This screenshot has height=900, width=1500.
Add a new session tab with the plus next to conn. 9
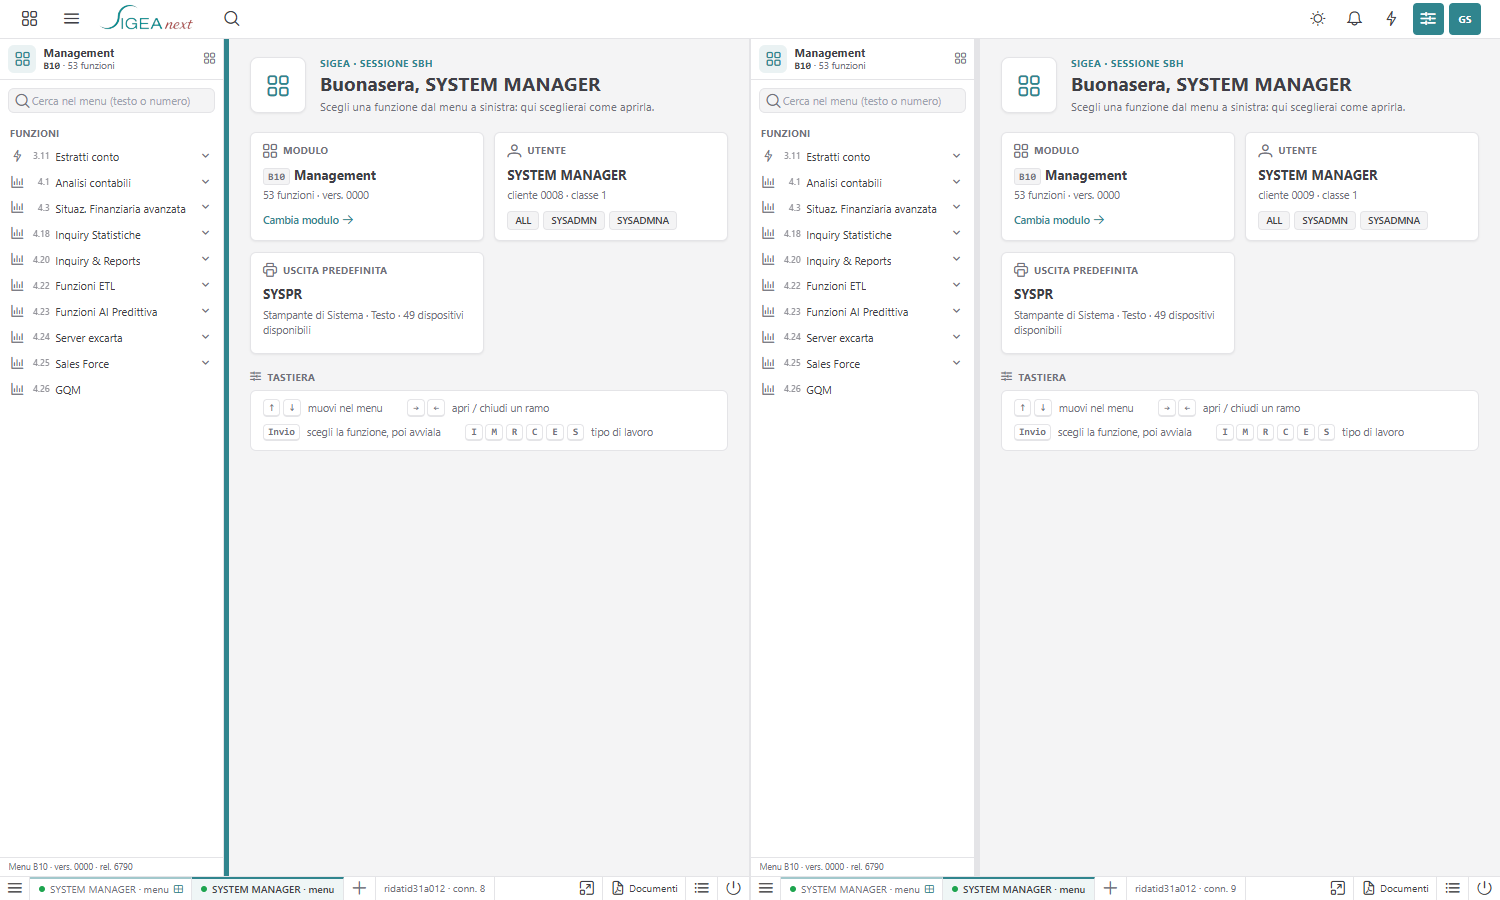click(x=1110, y=888)
